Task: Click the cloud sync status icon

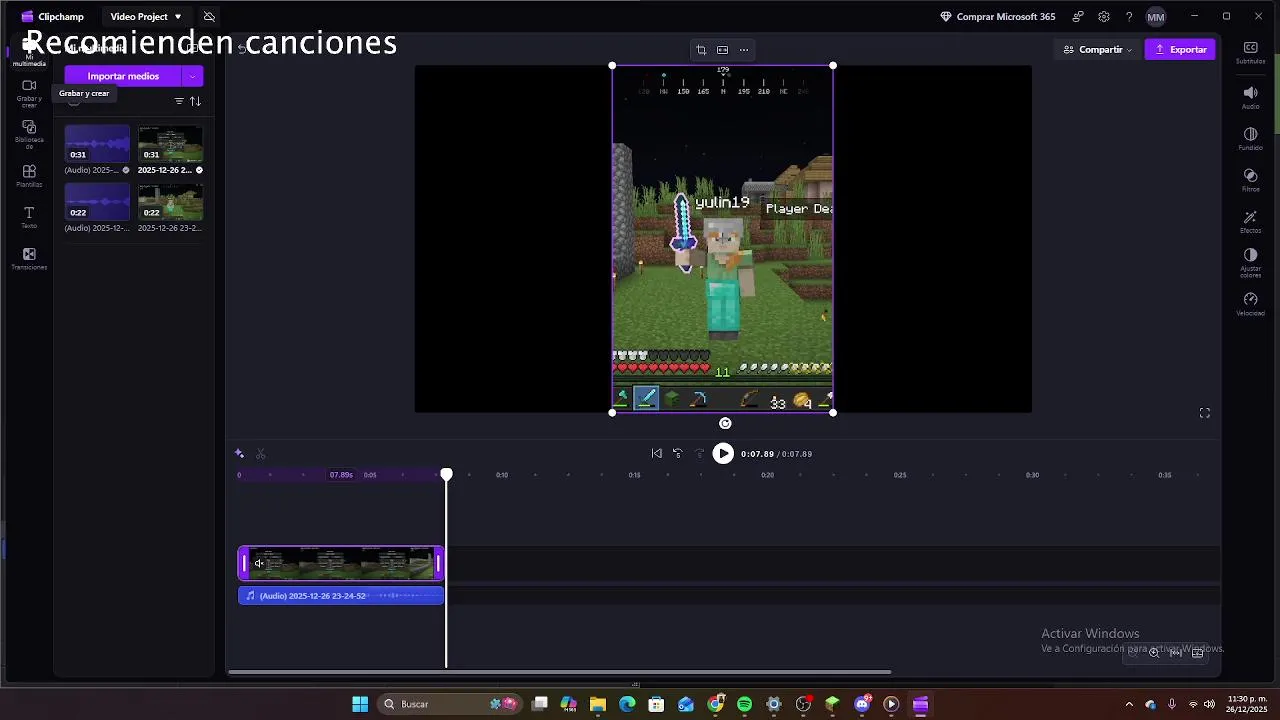Action: point(209,17)
